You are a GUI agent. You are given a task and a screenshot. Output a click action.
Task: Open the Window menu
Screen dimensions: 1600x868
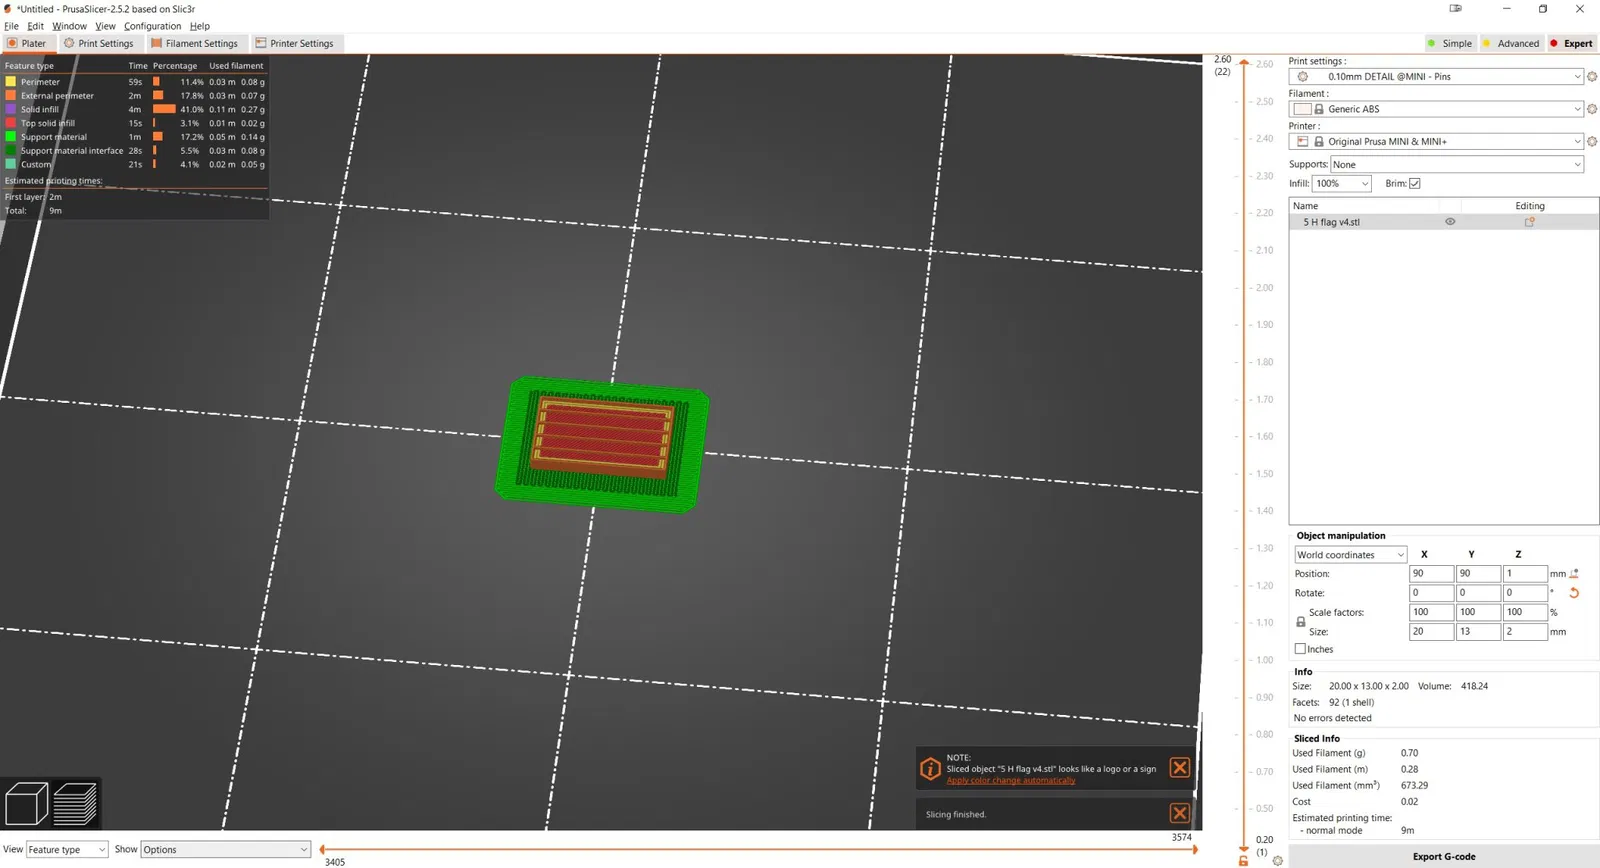pyautogui.click(x=69, y=26)
